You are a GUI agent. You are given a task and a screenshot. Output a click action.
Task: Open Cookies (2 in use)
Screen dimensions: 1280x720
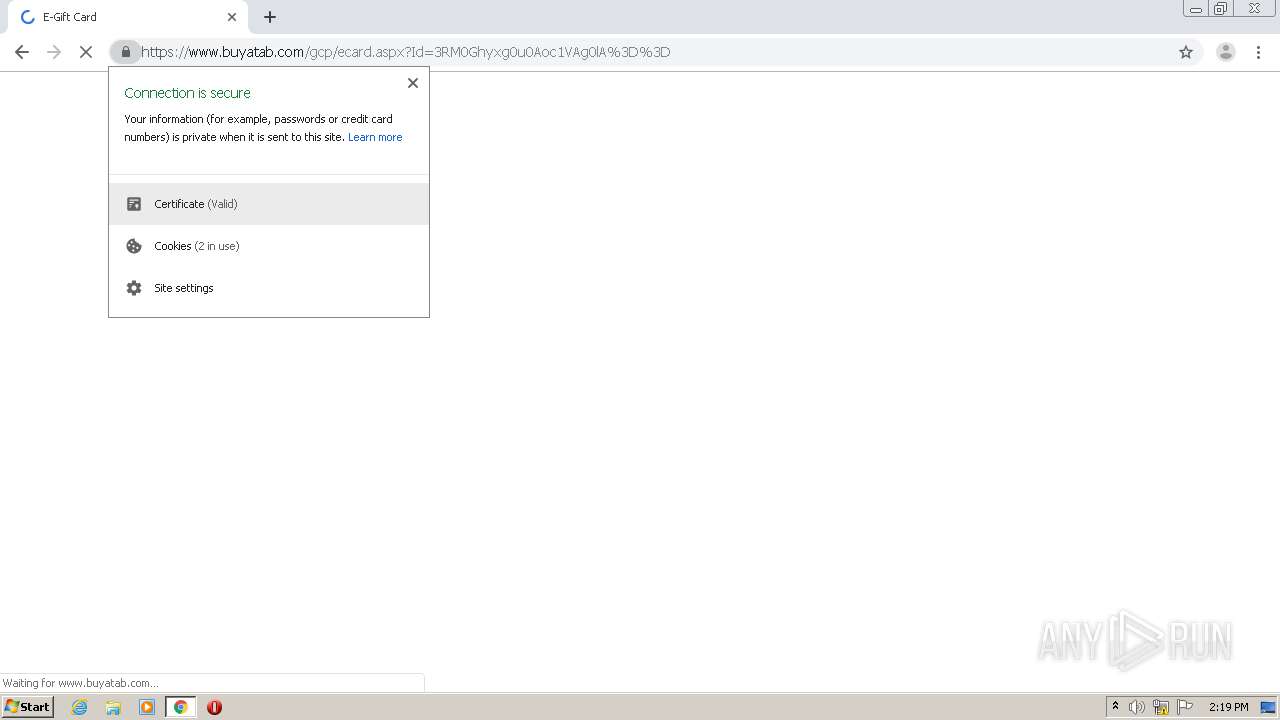tap(269, 246)
